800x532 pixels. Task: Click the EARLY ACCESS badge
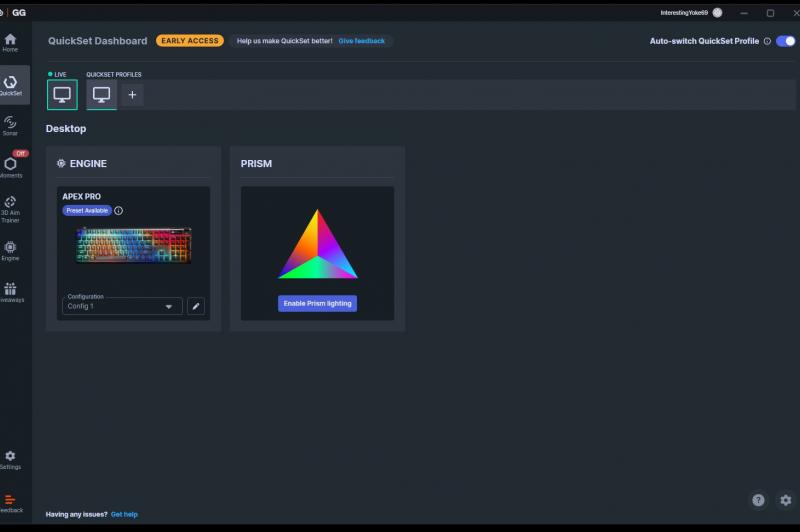coord(190,41)
